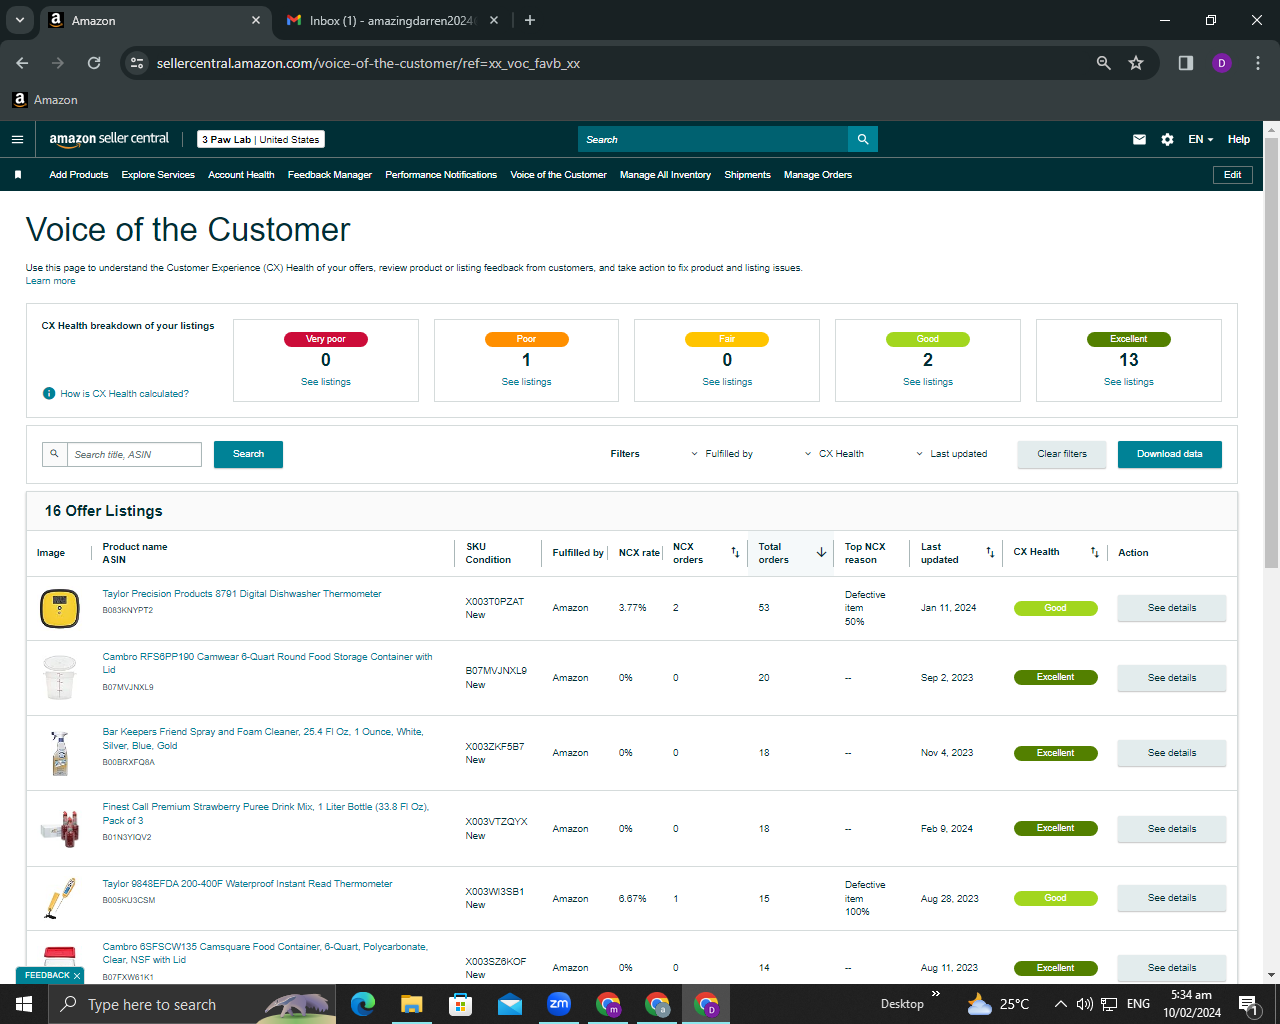The width and height of the screenshot is (1280, 1024).
Task: Sort the table by Last updated column
Action: click(x=990, y=552)
